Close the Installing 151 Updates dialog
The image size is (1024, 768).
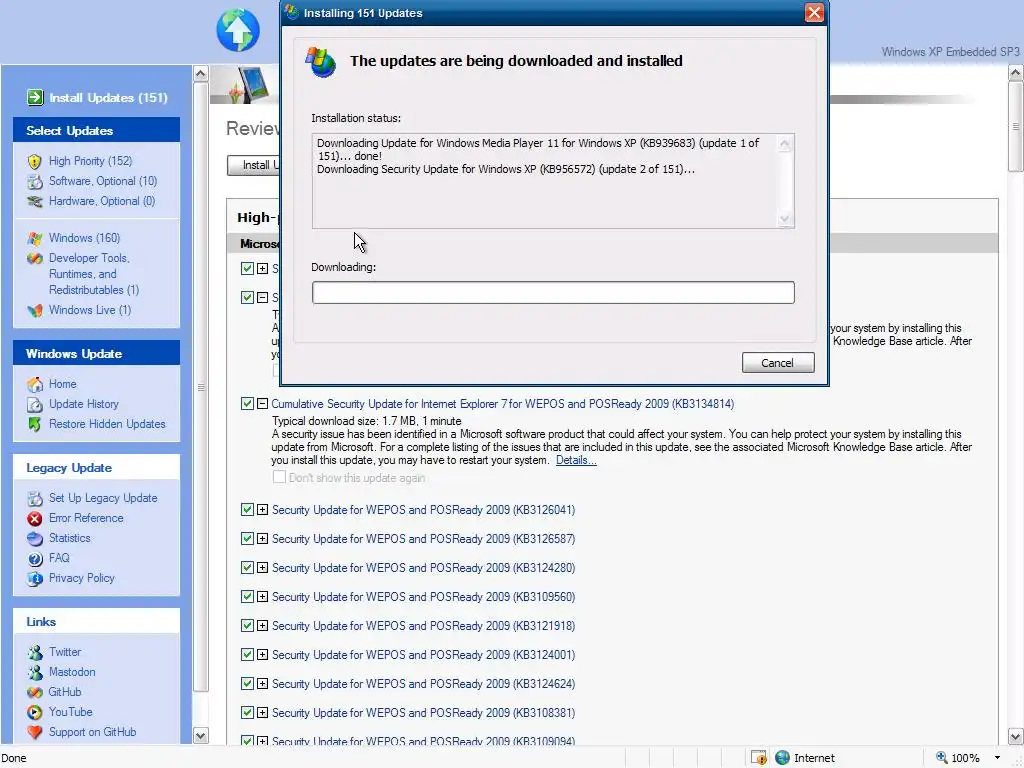pos(814,12)
